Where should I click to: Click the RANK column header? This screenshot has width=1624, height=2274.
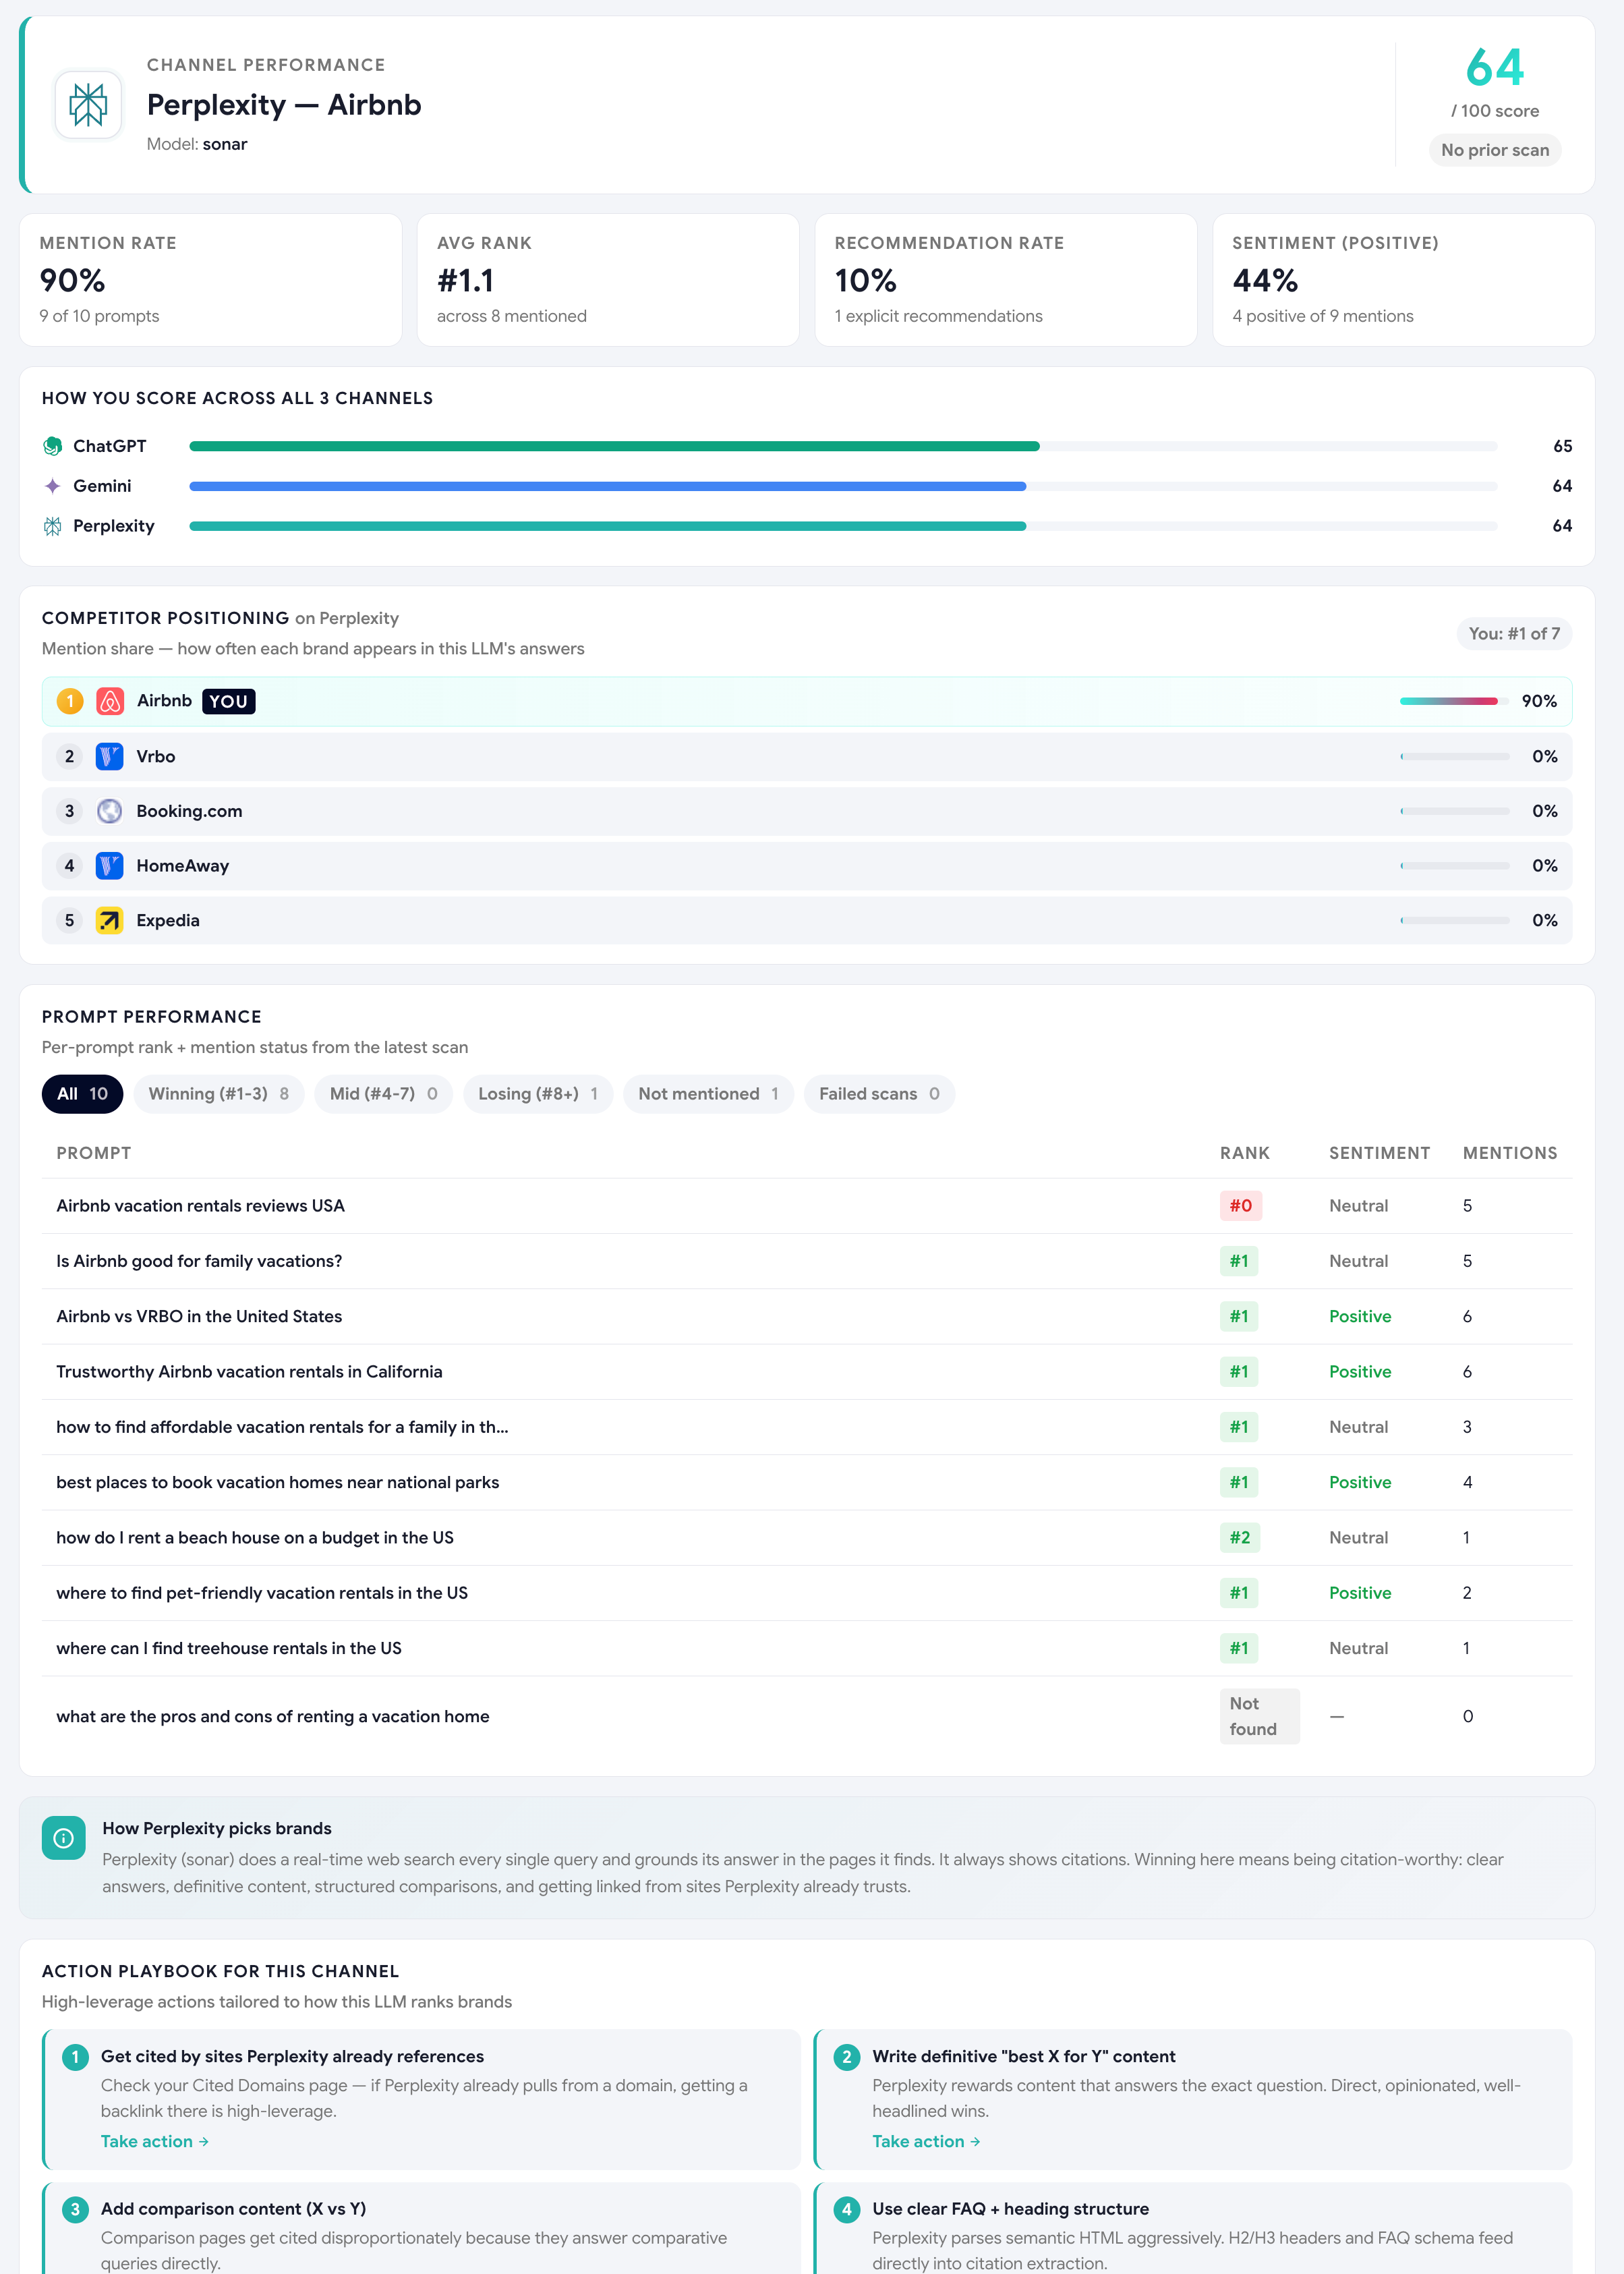click(1245, 1153)
